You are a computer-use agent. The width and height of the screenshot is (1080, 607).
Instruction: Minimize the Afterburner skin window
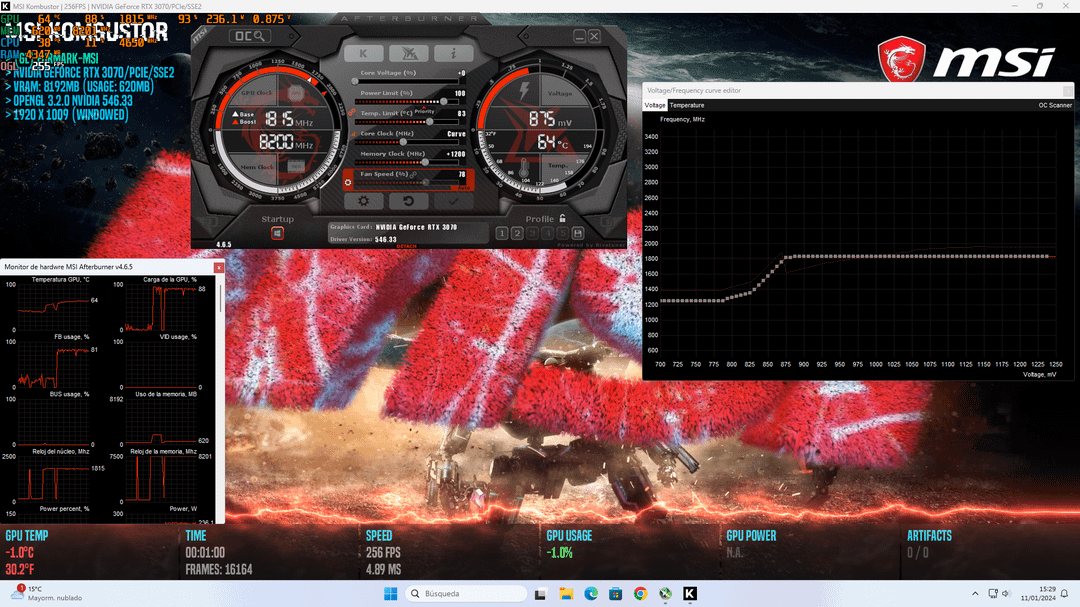tap(579, 36)
